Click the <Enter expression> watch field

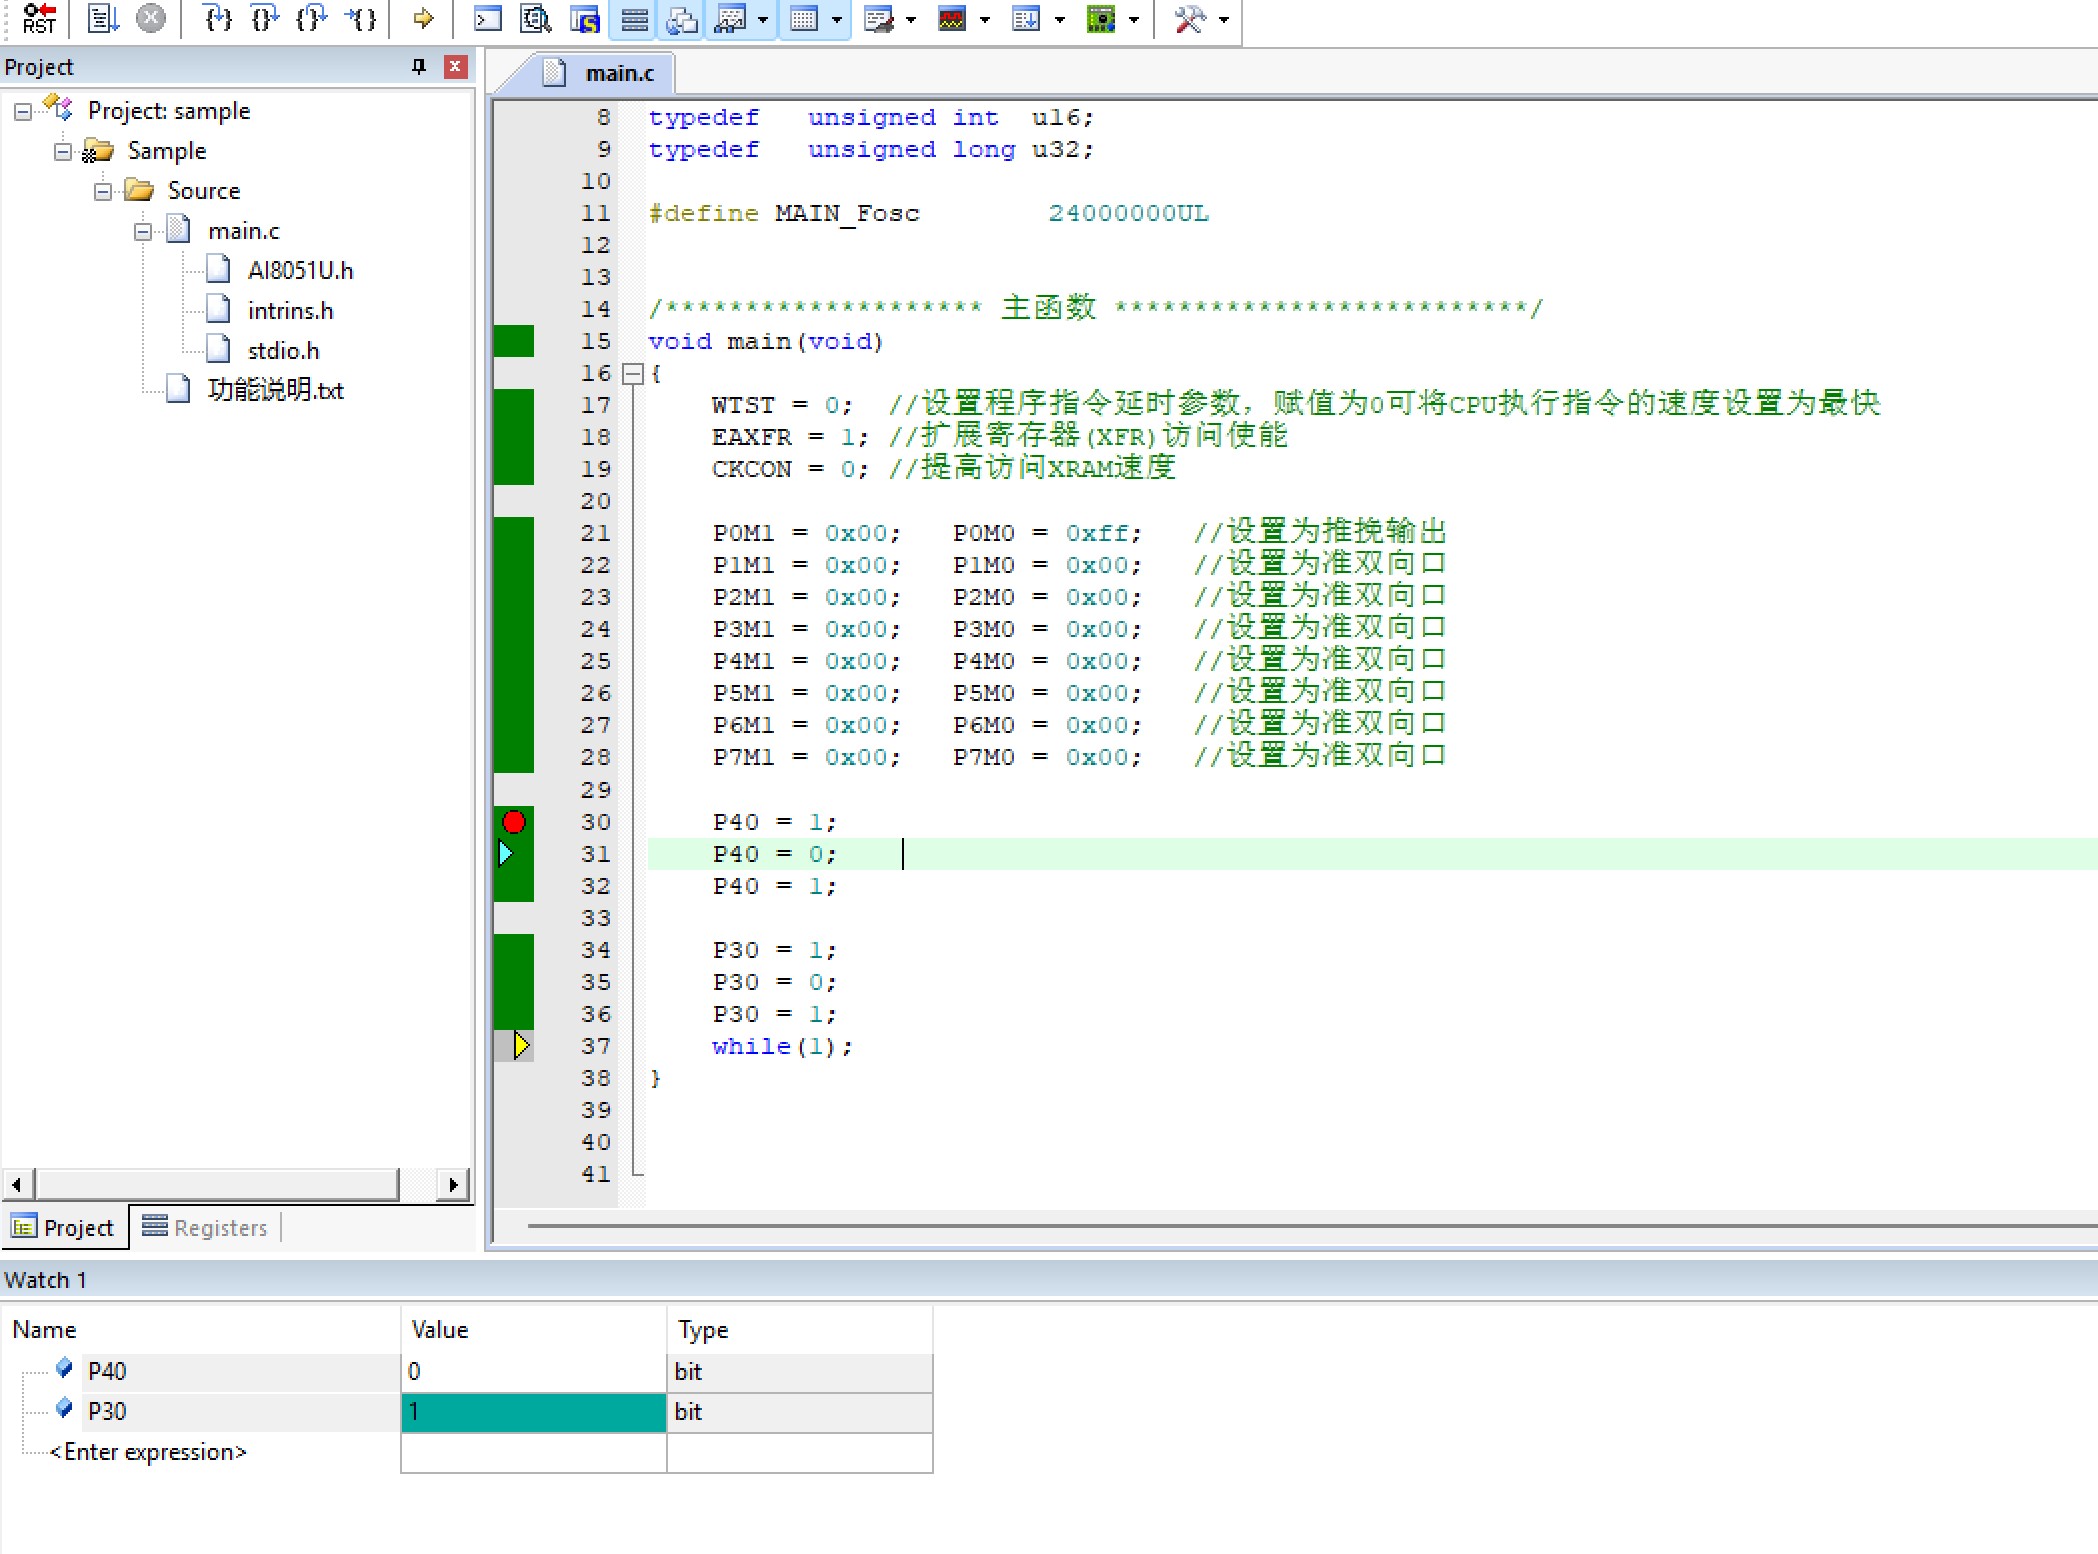click(x=148, y=1451)
